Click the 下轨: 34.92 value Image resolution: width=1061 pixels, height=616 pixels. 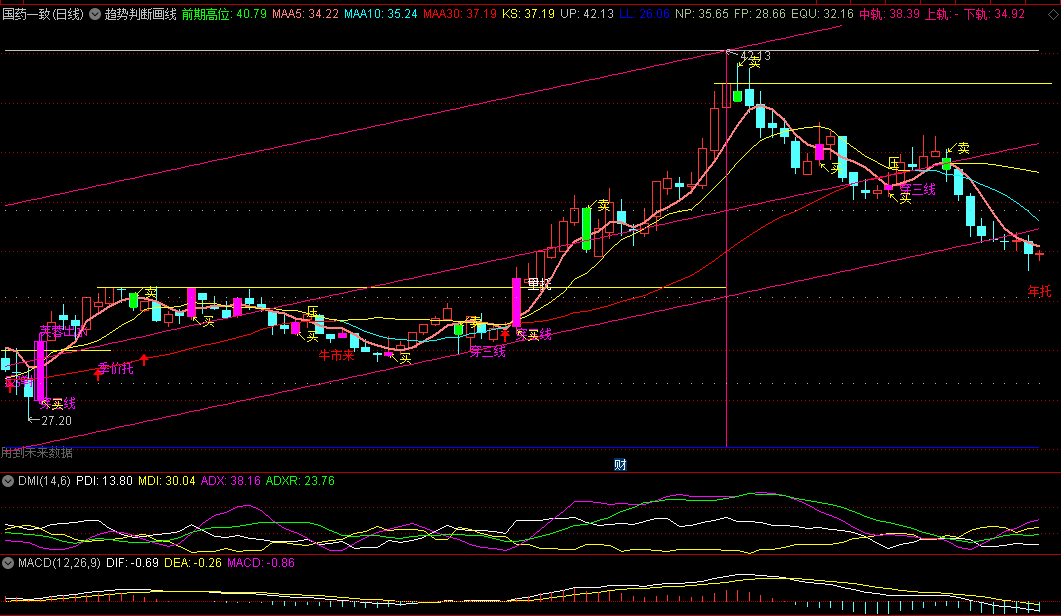pos(994,14)
